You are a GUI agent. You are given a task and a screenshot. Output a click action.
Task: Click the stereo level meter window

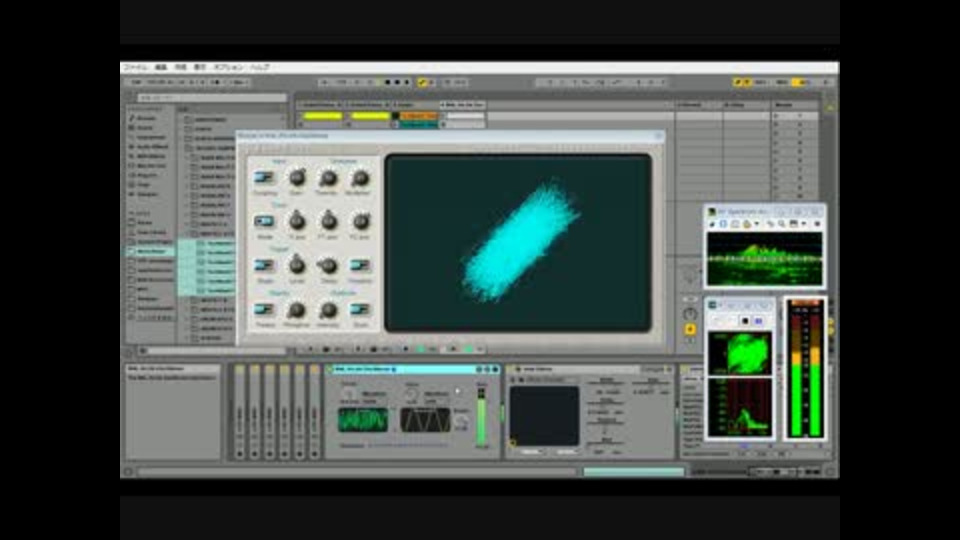pos(806,369)
